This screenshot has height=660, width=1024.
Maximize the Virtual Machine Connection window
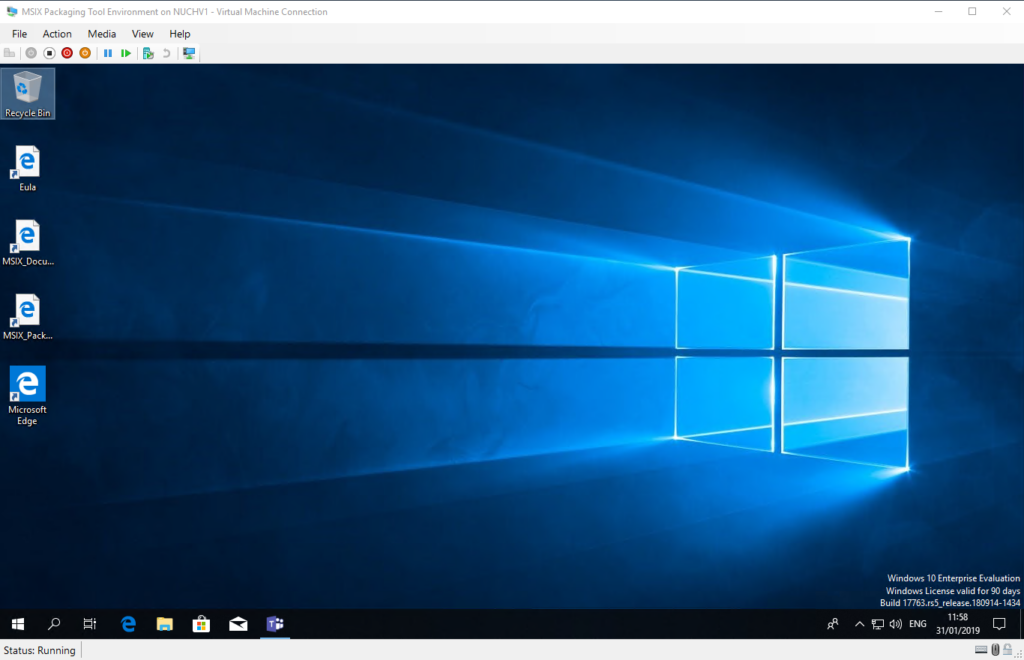[972, 11]
